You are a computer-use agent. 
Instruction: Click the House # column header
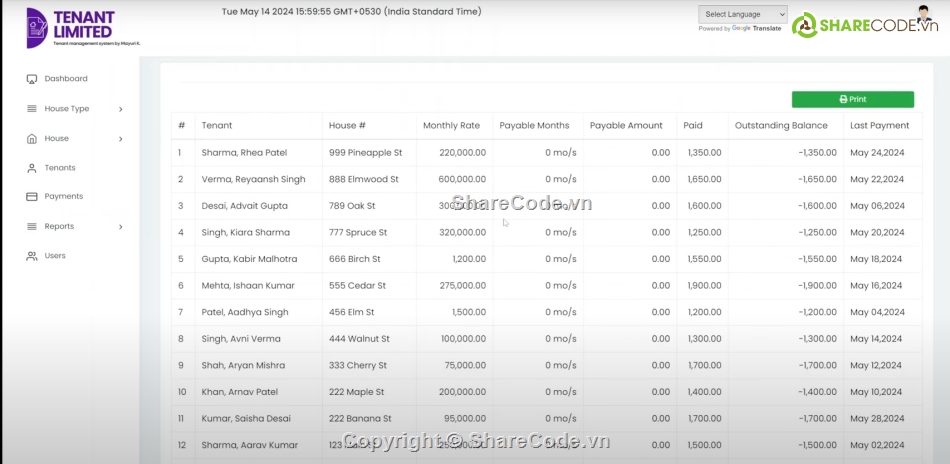click(347, 125)
